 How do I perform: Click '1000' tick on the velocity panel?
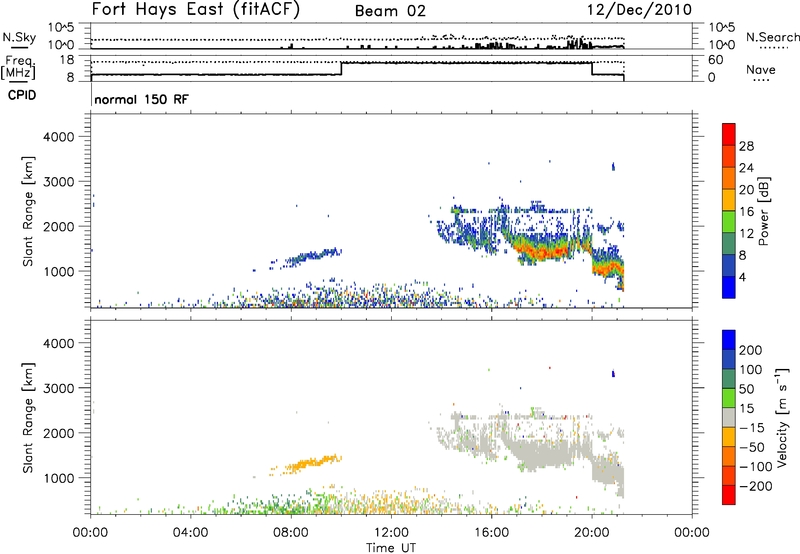point(59,478)
